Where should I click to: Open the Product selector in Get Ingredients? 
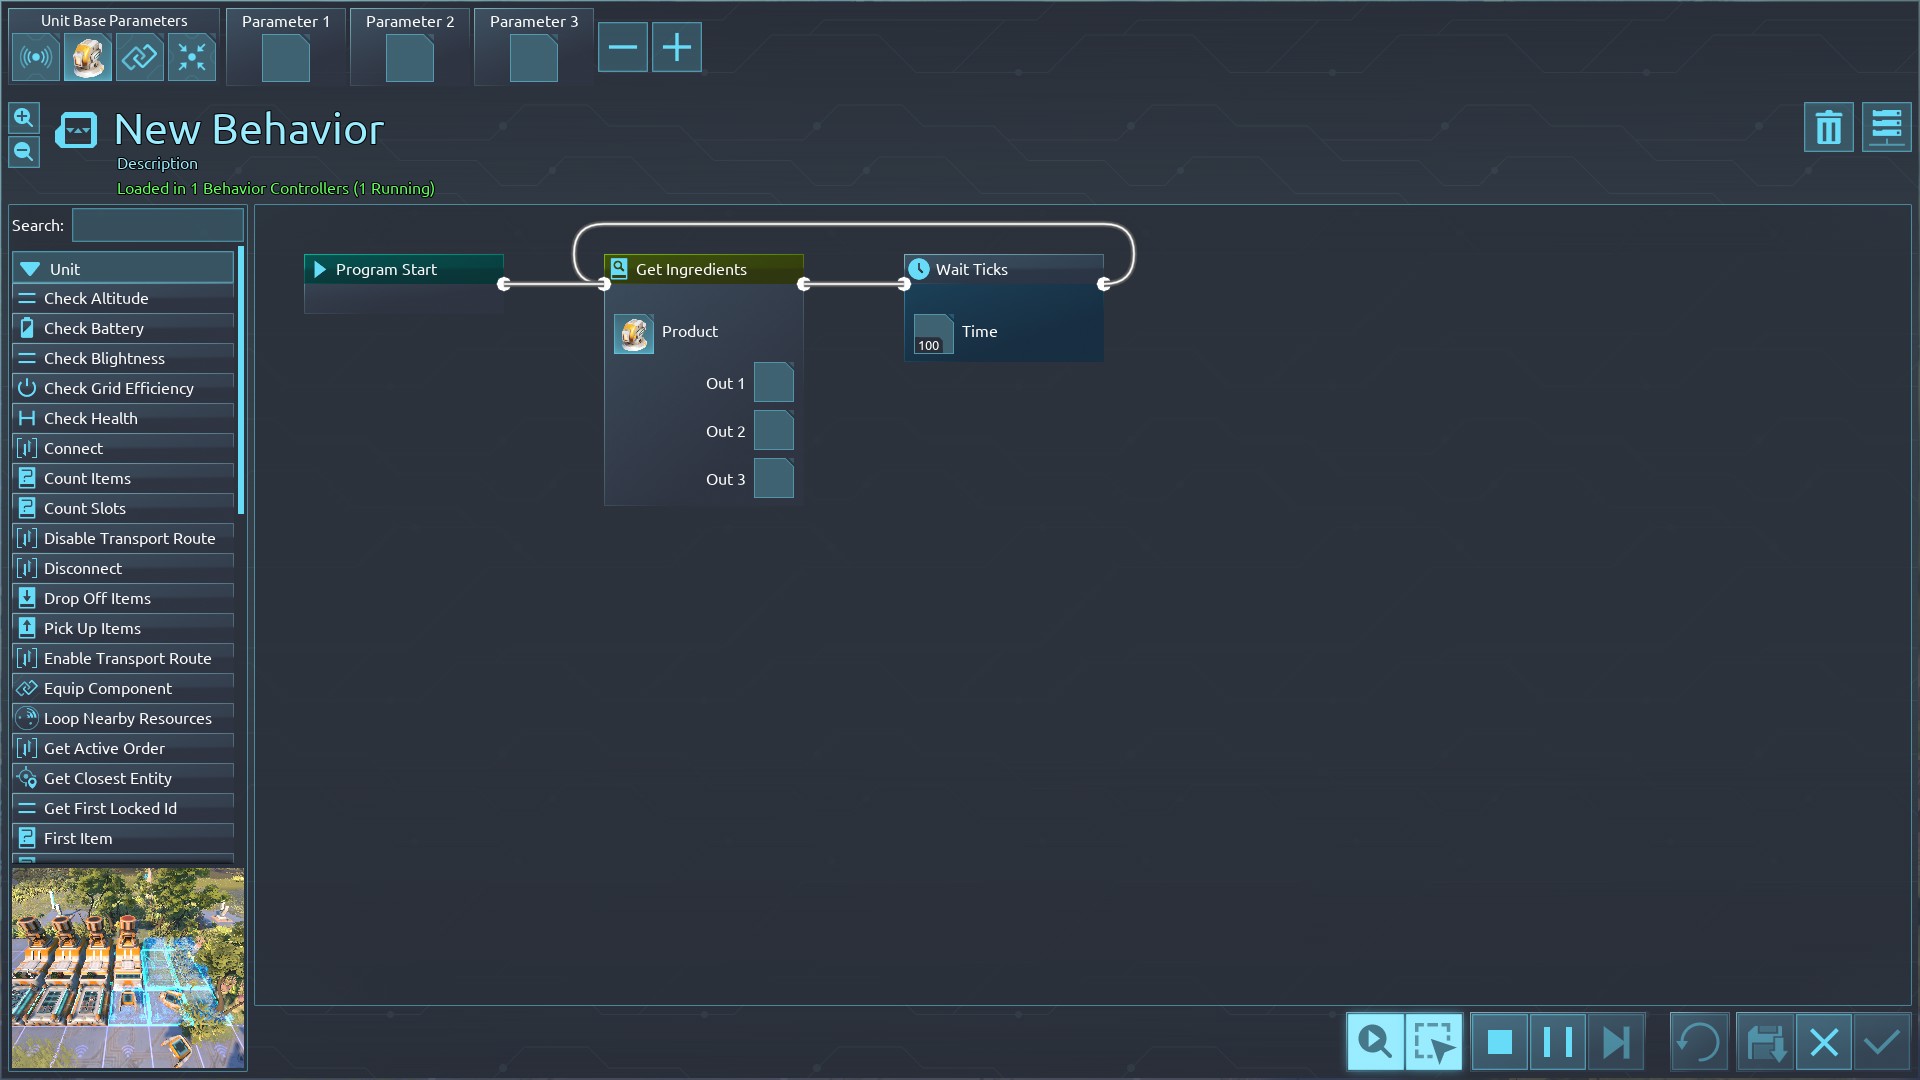(634, 334)
